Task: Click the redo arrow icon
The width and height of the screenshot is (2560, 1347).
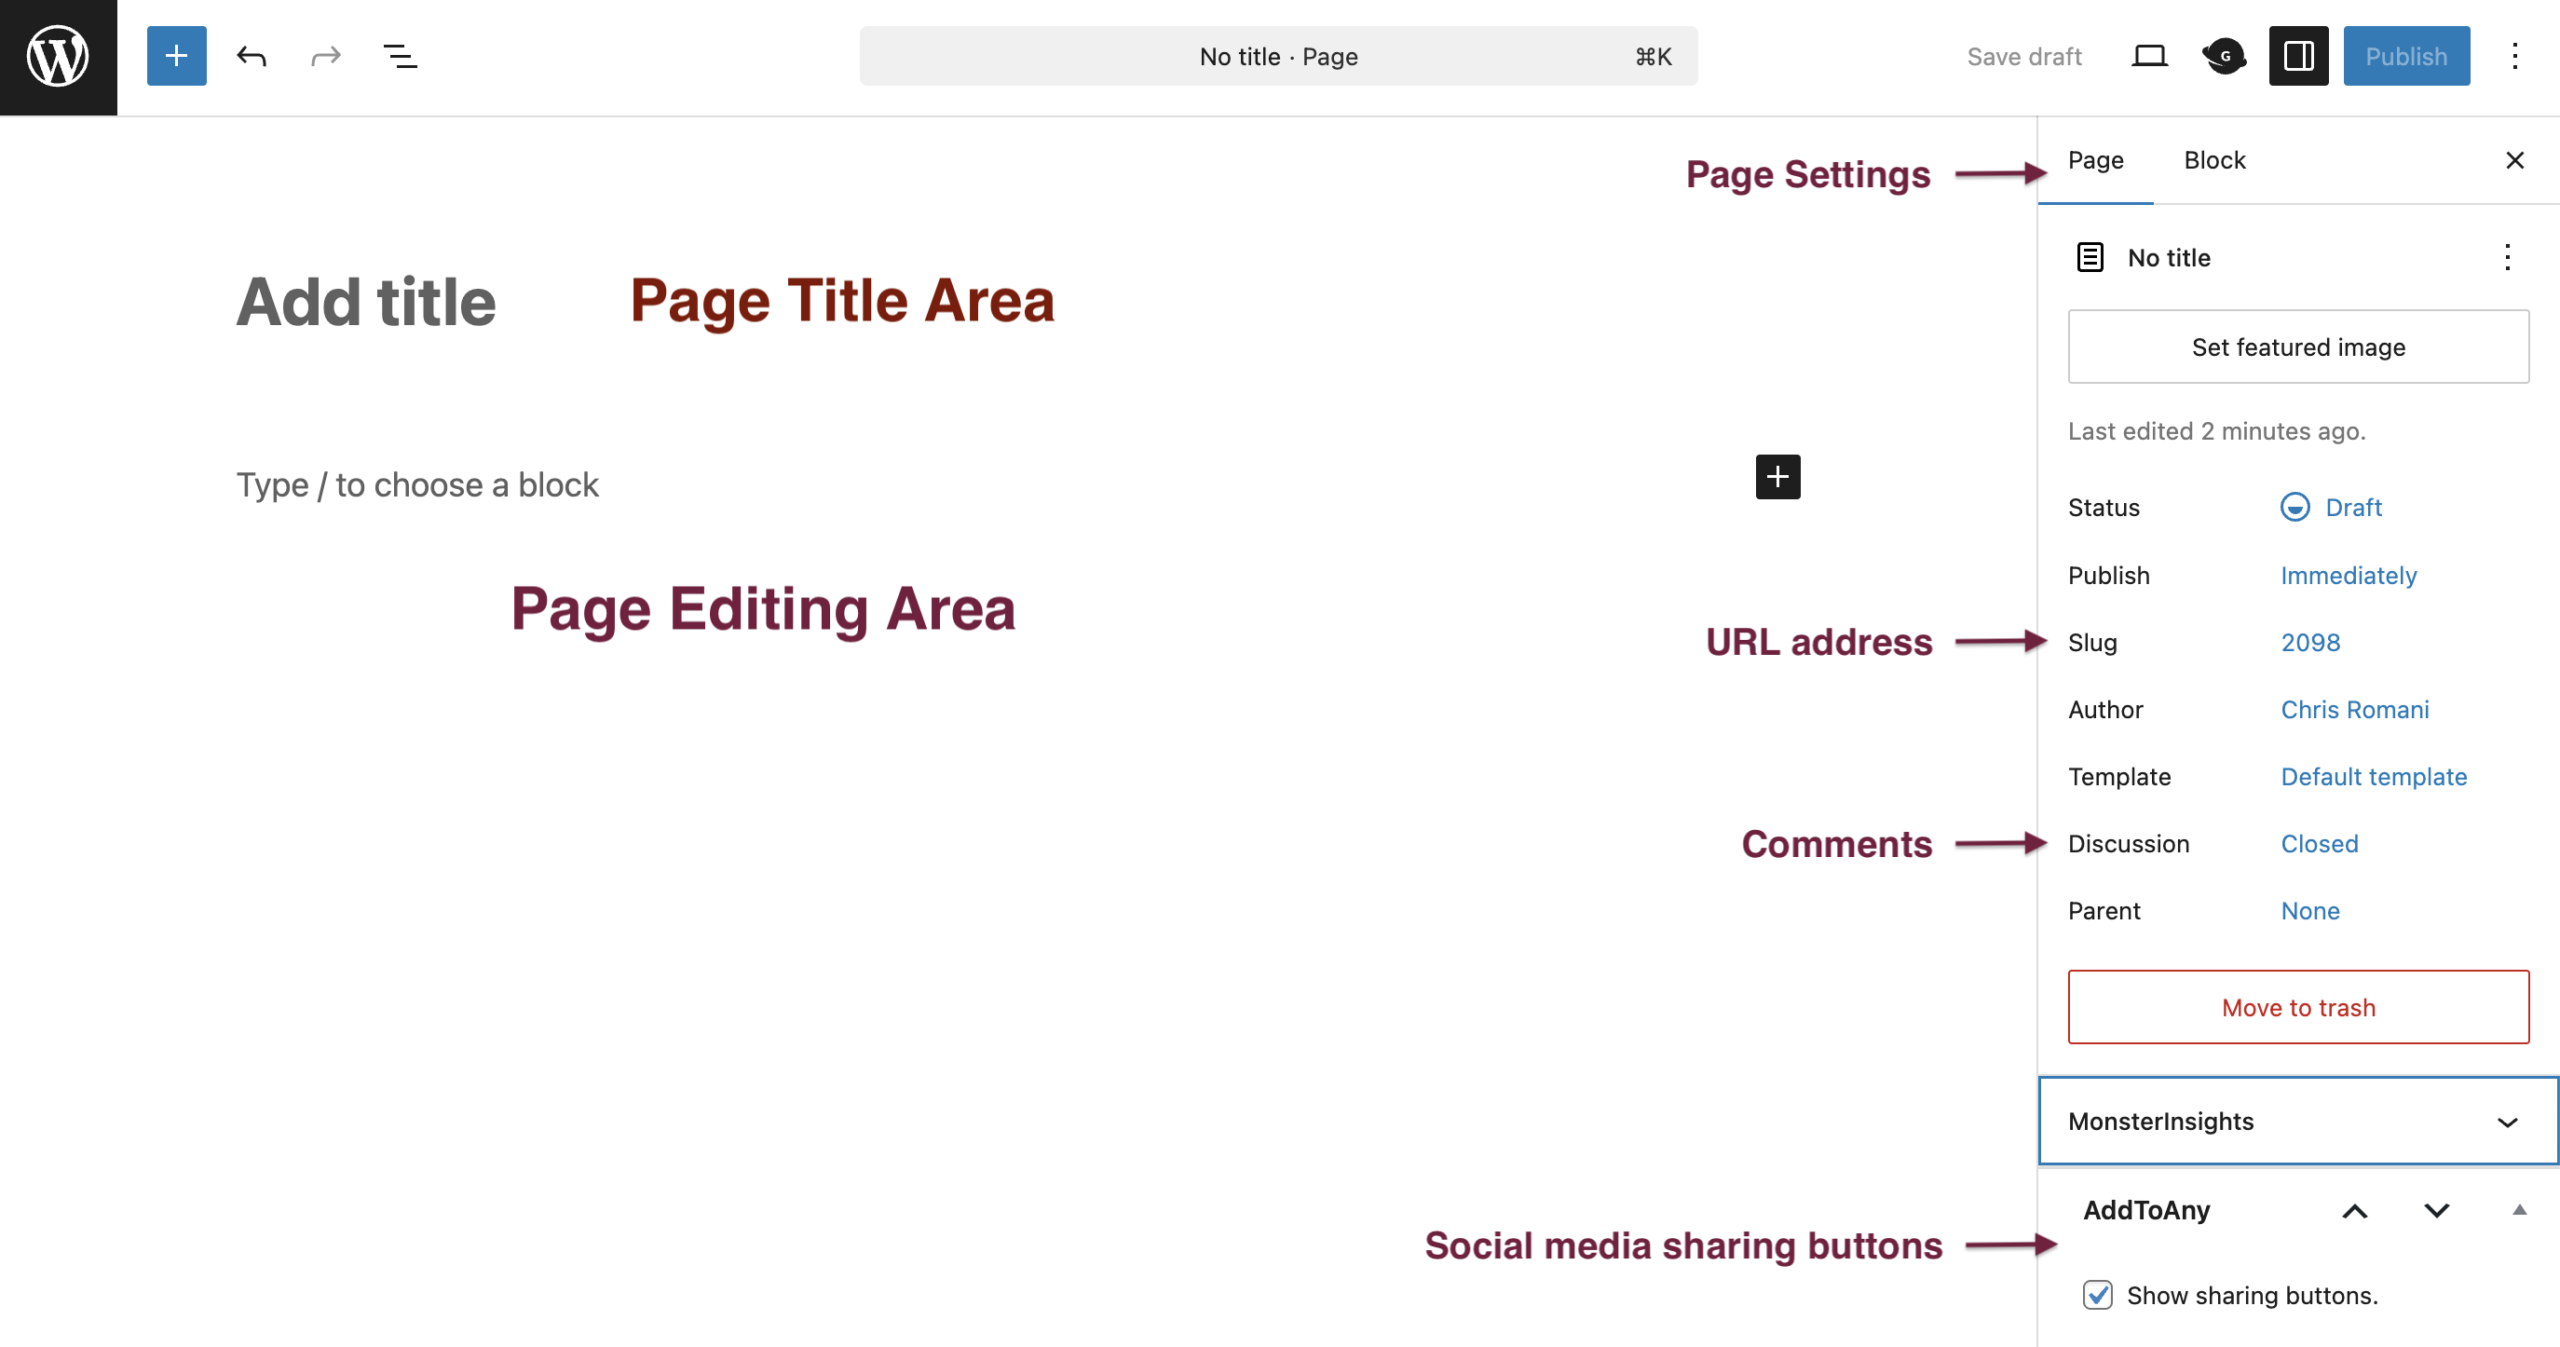Action: click(326, 56)
